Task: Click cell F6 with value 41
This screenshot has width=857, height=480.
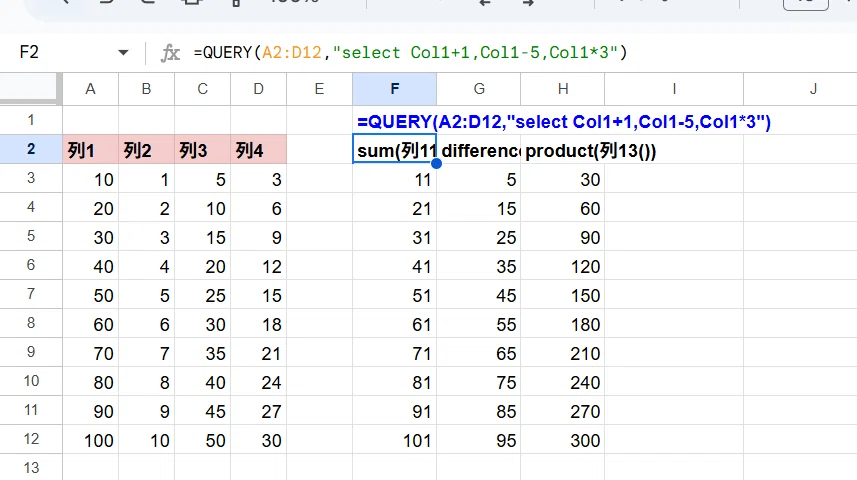Action: [x=395, y=266]
